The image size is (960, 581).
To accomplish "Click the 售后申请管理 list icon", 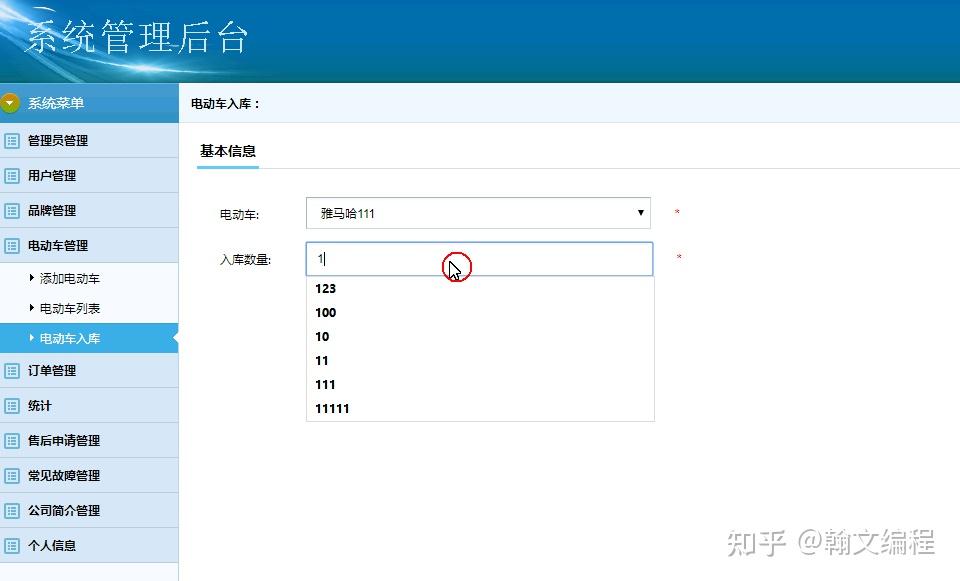I will [12, 440].
